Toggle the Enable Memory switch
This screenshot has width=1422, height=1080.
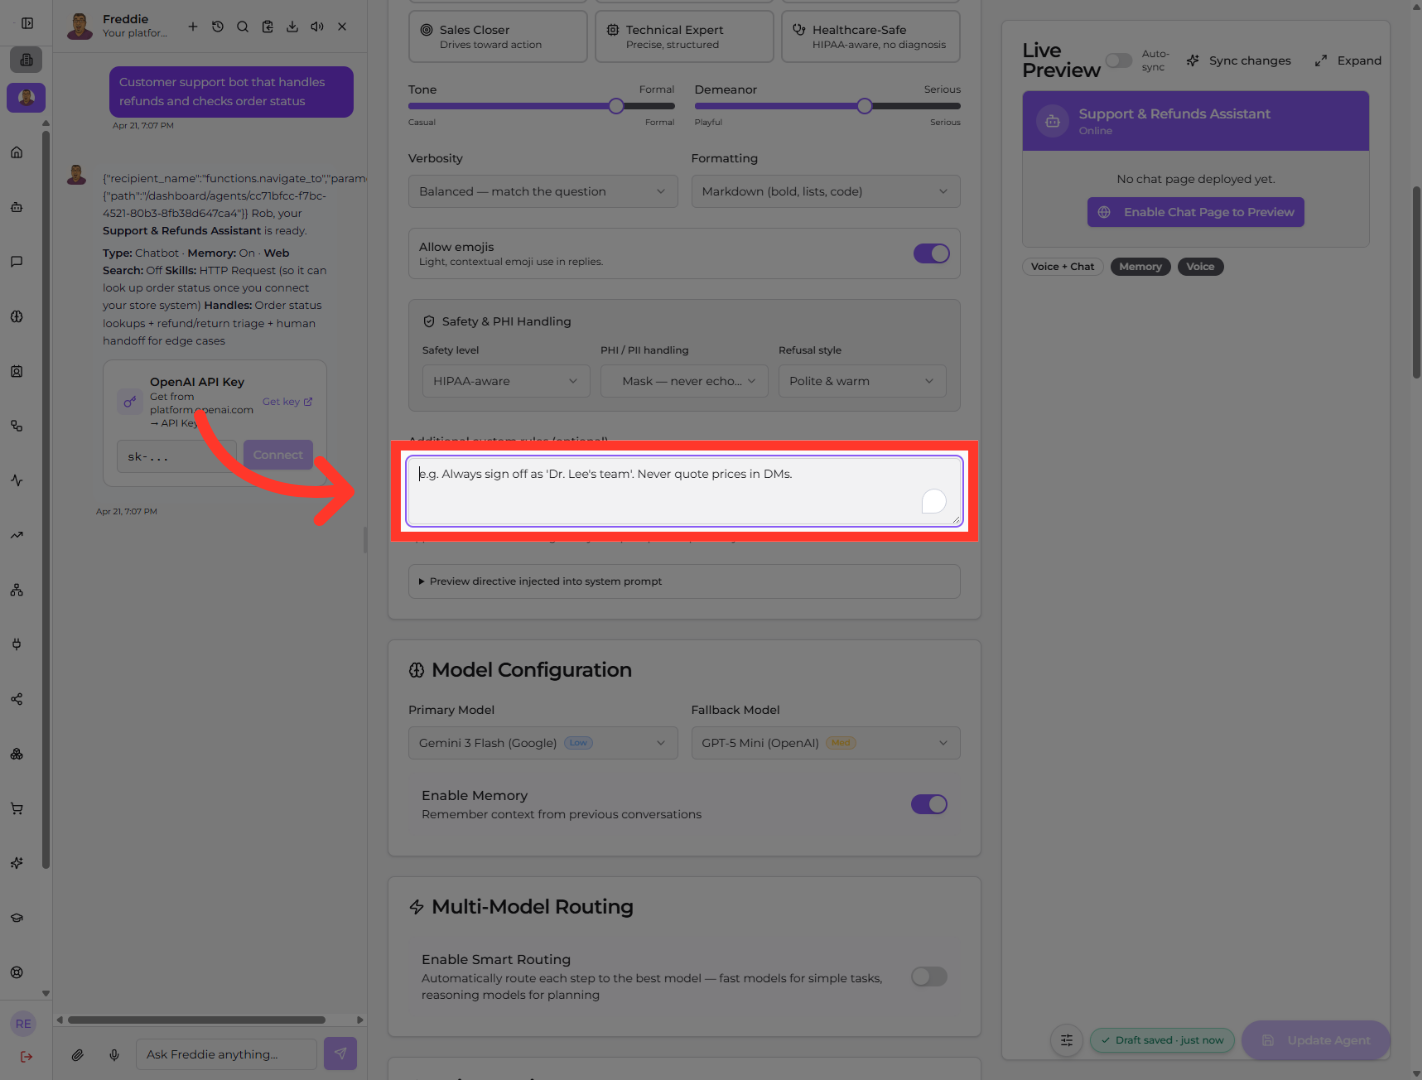pos(929,804)
